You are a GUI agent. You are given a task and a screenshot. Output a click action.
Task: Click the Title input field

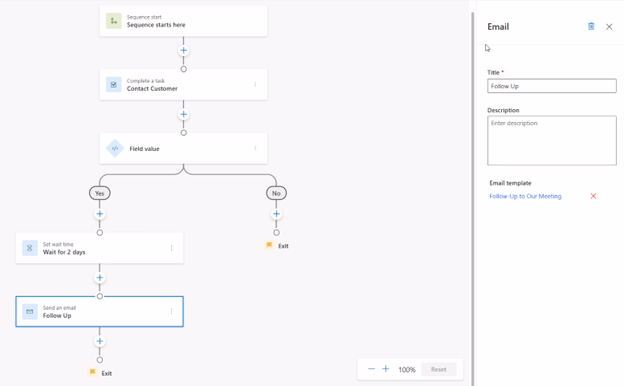pos(552,86)
